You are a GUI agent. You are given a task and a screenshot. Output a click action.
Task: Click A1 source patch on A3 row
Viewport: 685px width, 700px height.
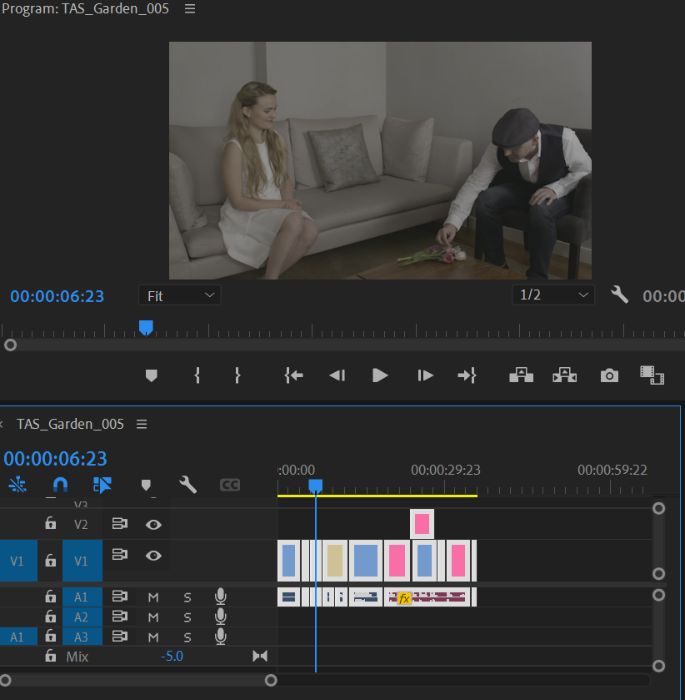18,637
